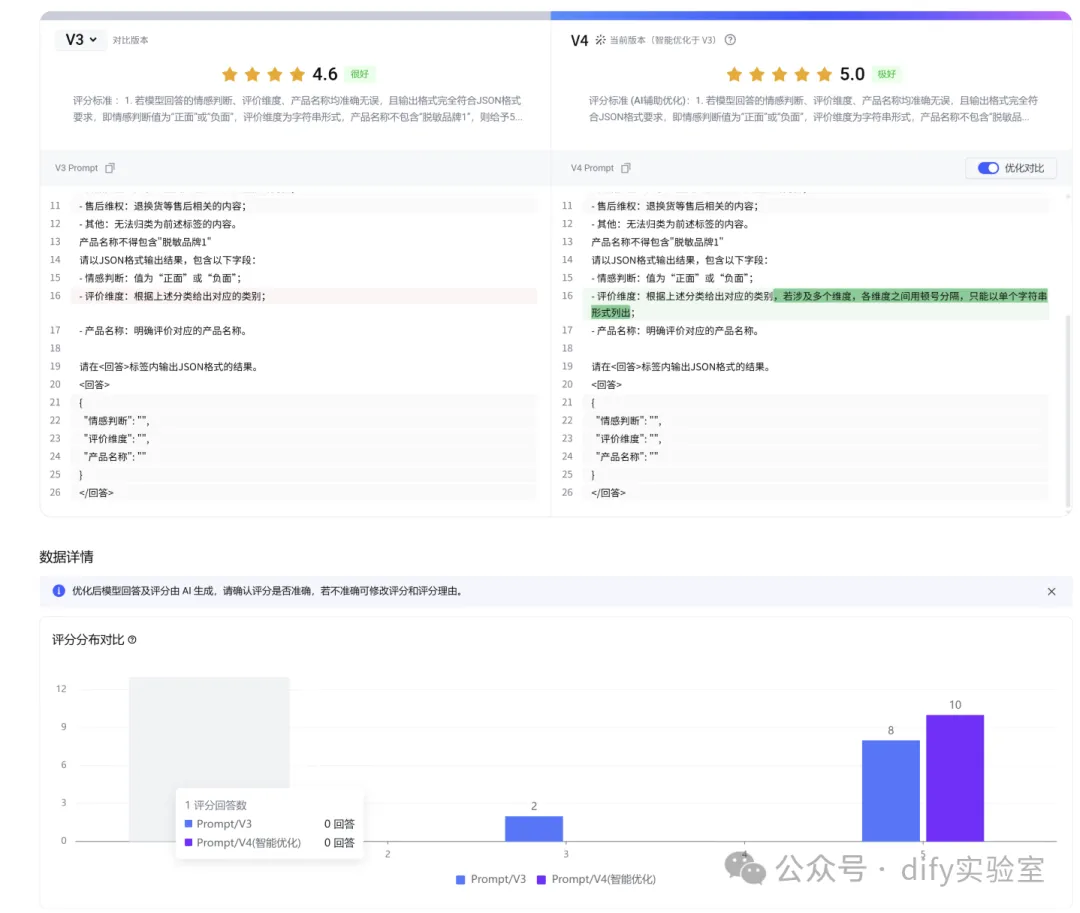Click help icon next to V4 current version
Image resolution: width=1080 pixels, height=913 pixels.
coord(730,40)
